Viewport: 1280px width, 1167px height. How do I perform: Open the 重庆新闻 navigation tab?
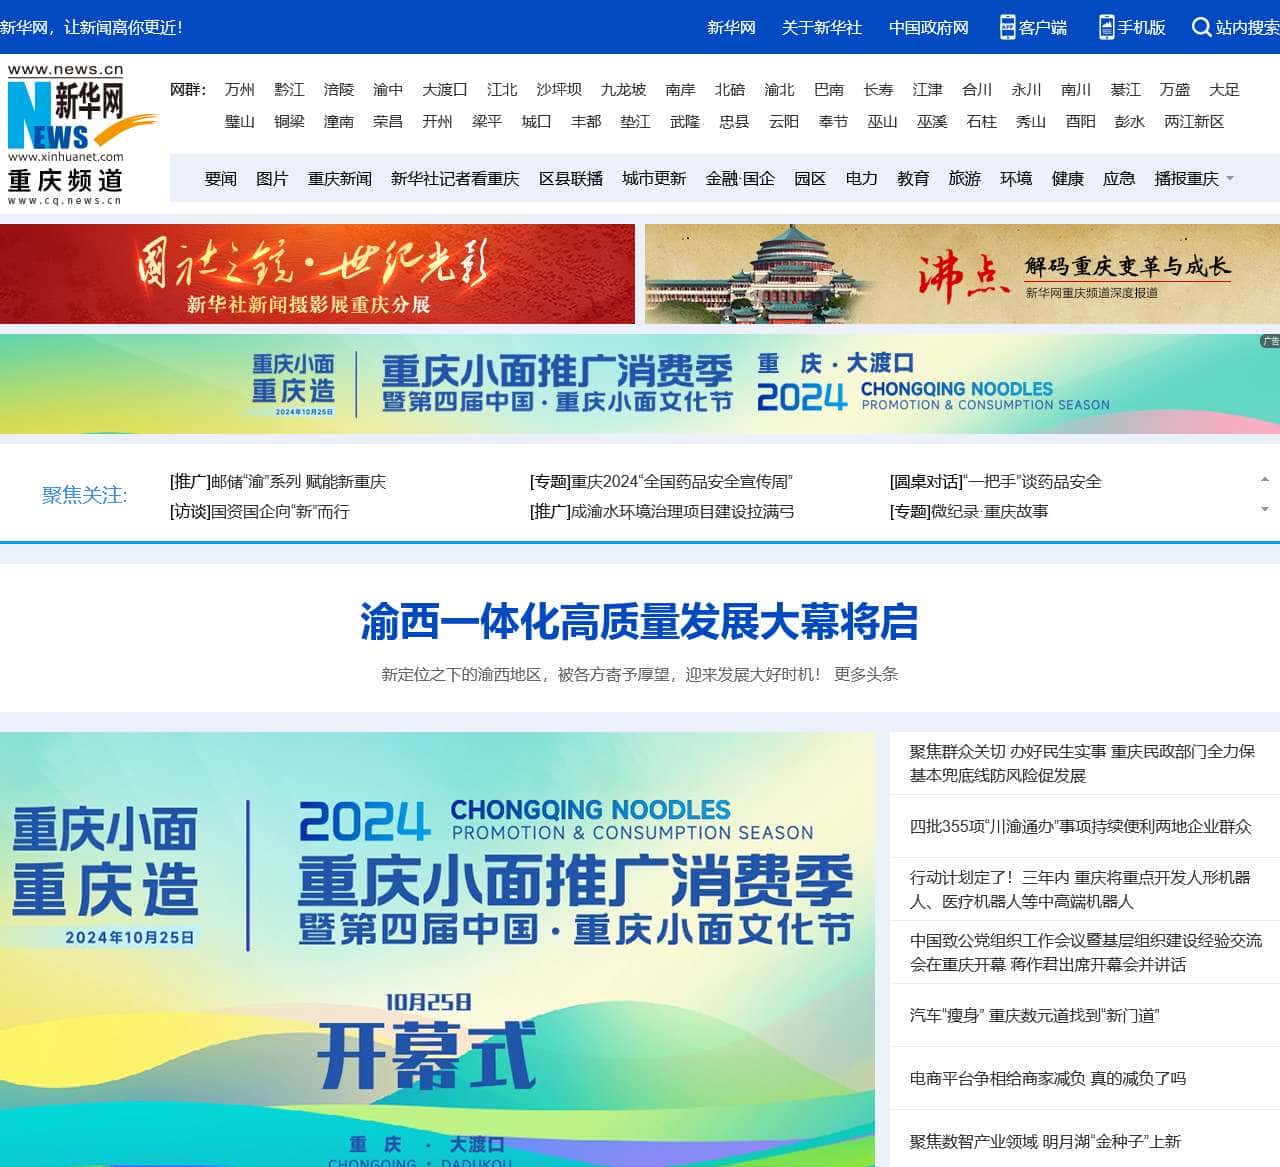pyautogui.click(x=340, y=179)
